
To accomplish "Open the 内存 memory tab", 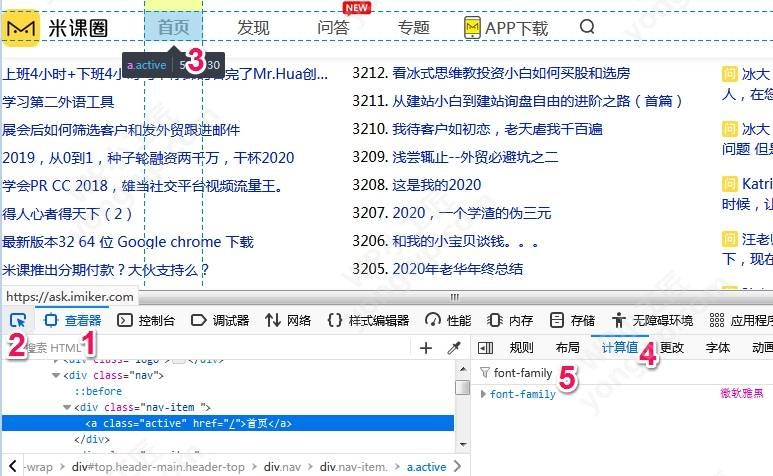I will click(x=510, y=321).
